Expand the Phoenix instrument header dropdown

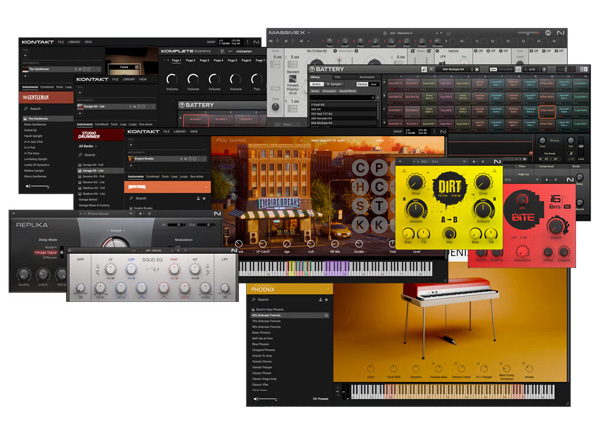pos(328,288)
